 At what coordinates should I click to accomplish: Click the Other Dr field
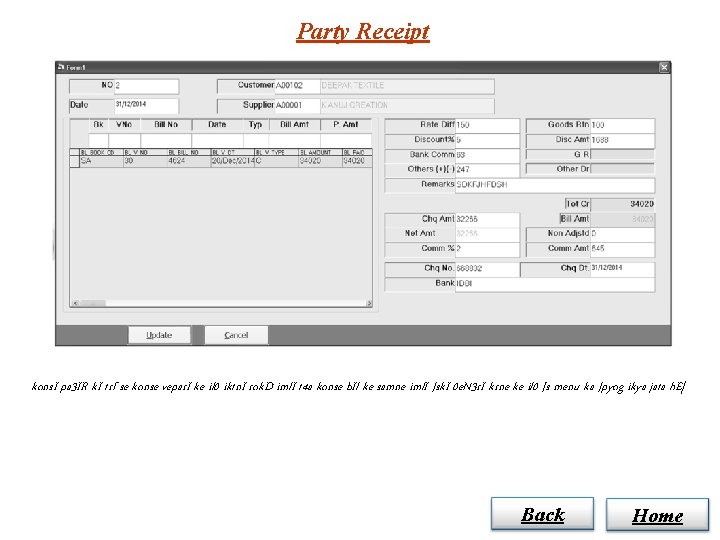tap(622, 169)
